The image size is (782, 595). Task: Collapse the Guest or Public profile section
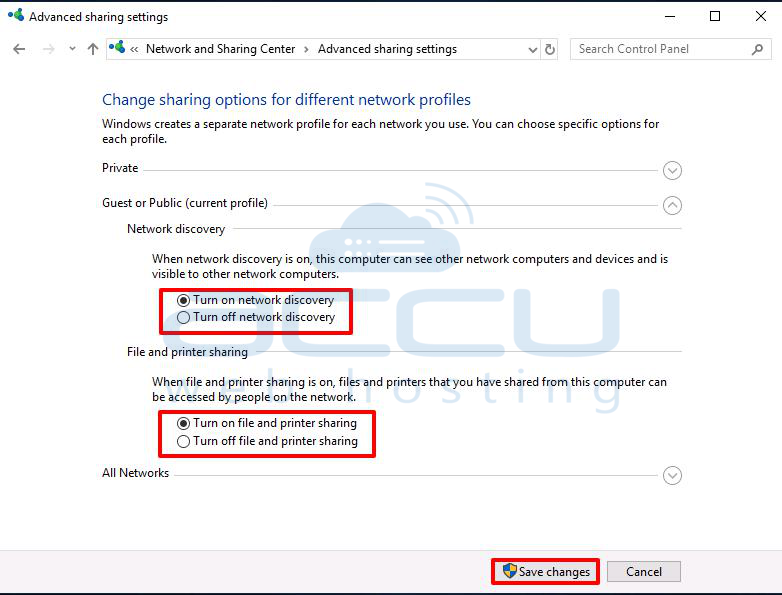672,205
